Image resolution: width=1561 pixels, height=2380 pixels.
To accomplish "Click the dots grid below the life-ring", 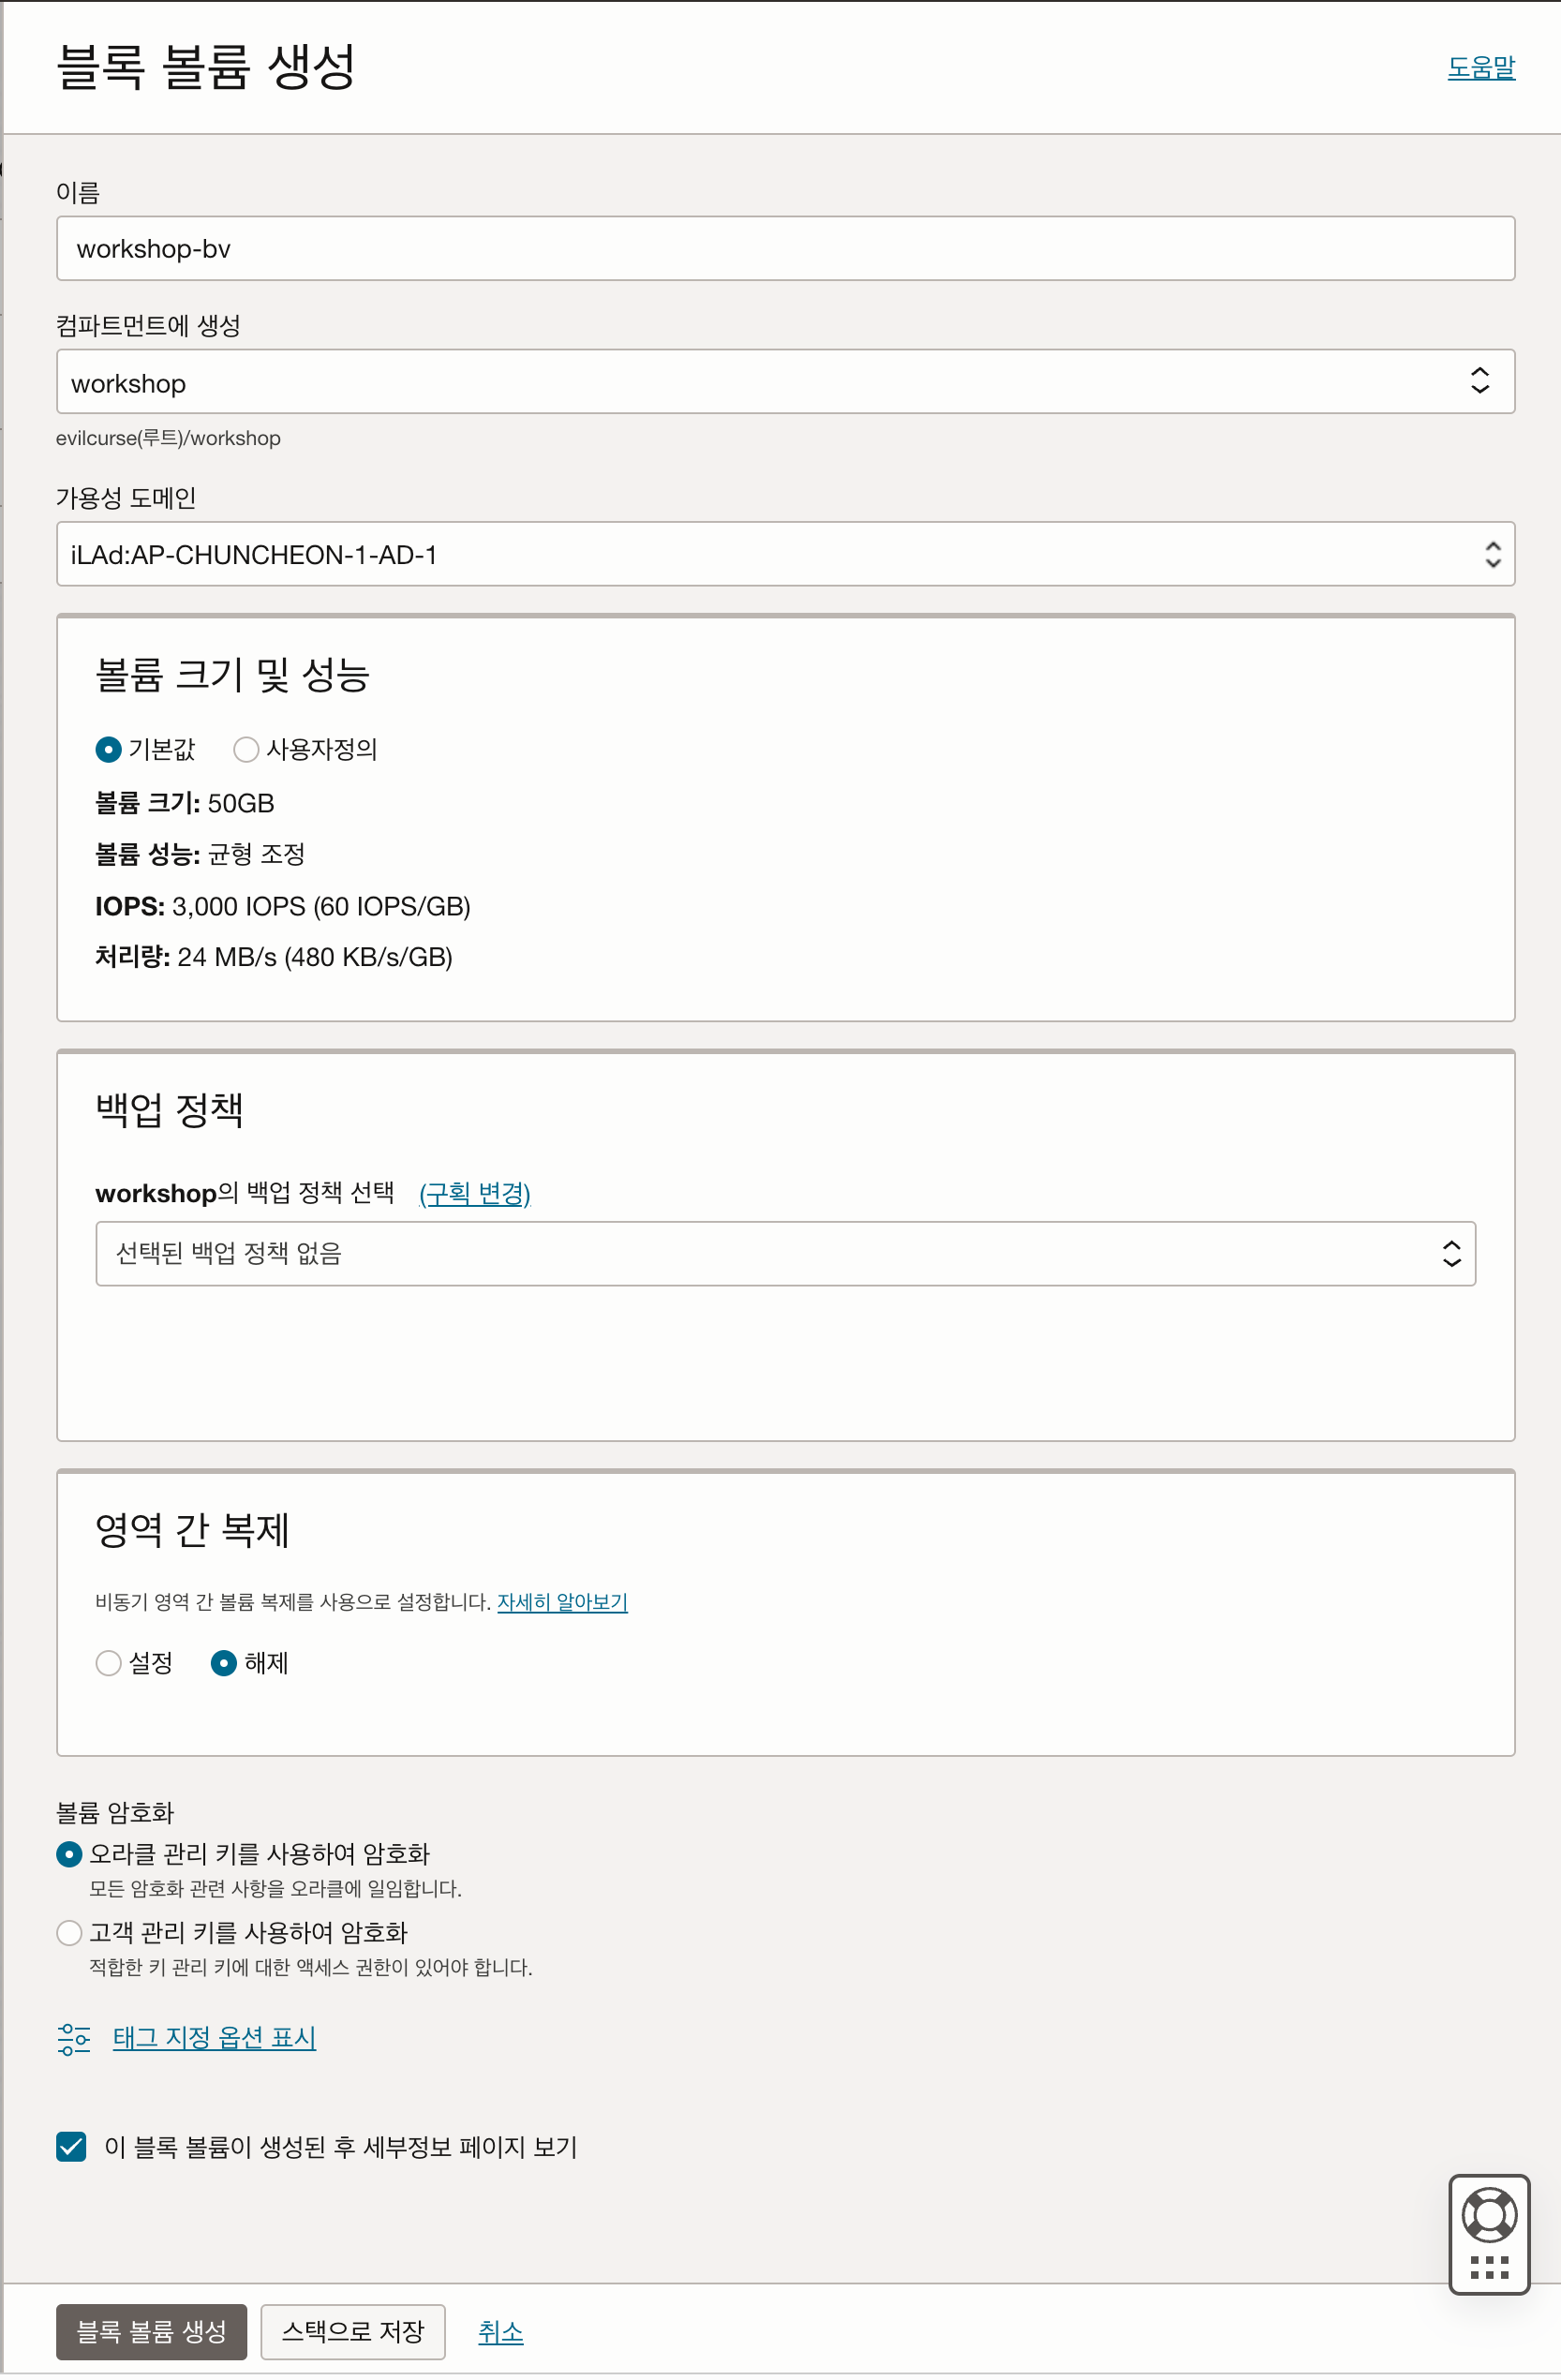I will [x=1488, y=2266].
